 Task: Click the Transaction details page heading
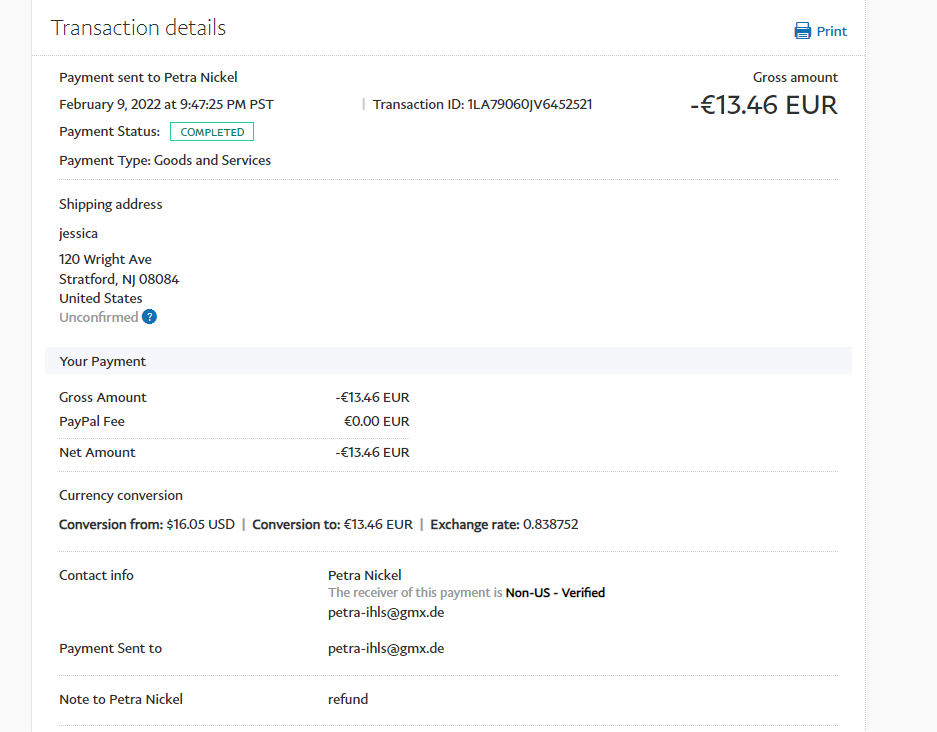coord(138,28)
